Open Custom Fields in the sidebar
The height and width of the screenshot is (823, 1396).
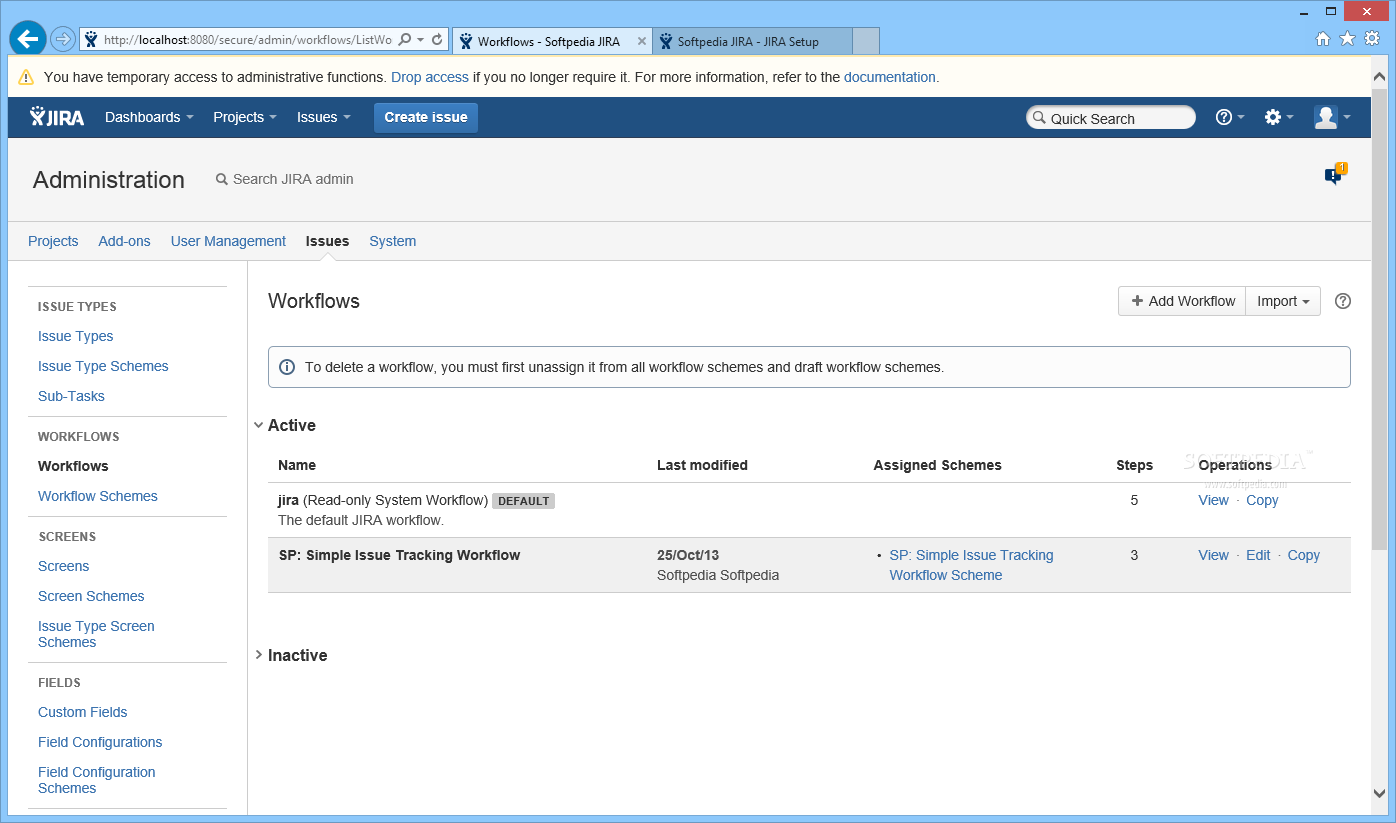82,712
